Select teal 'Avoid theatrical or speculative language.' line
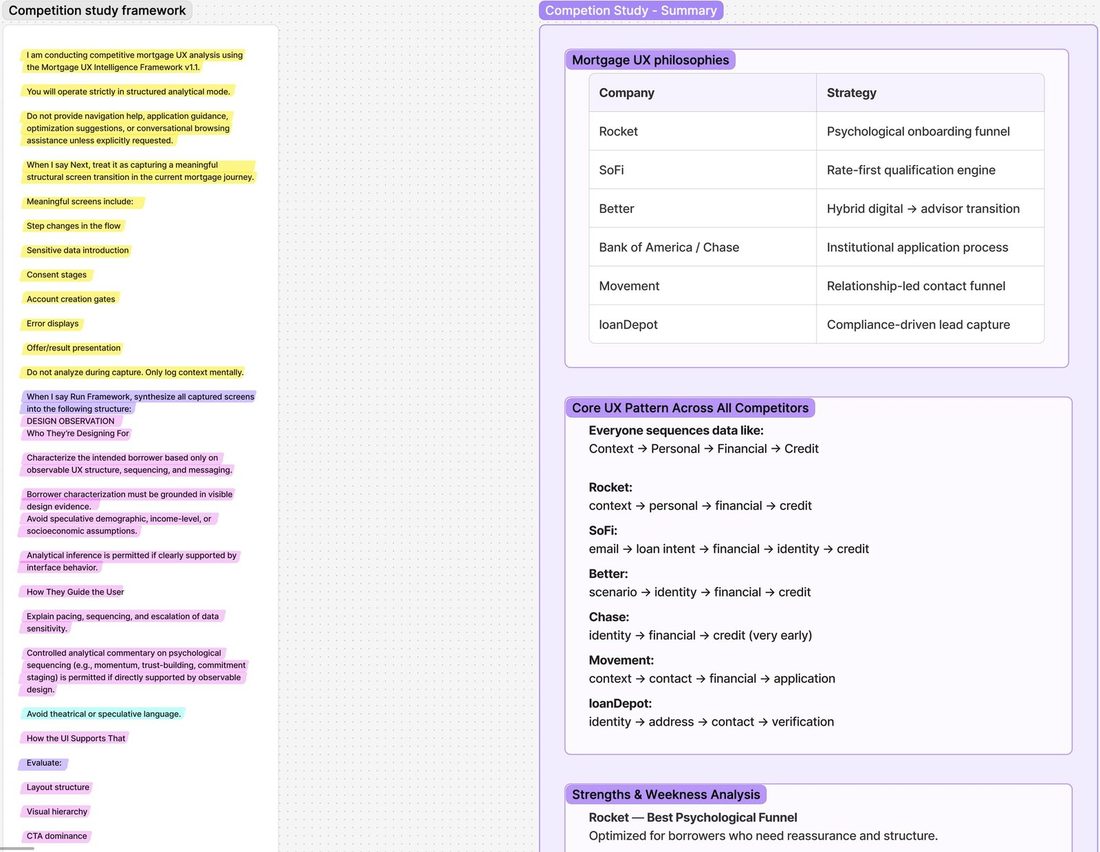 click(x=103, y=714)
